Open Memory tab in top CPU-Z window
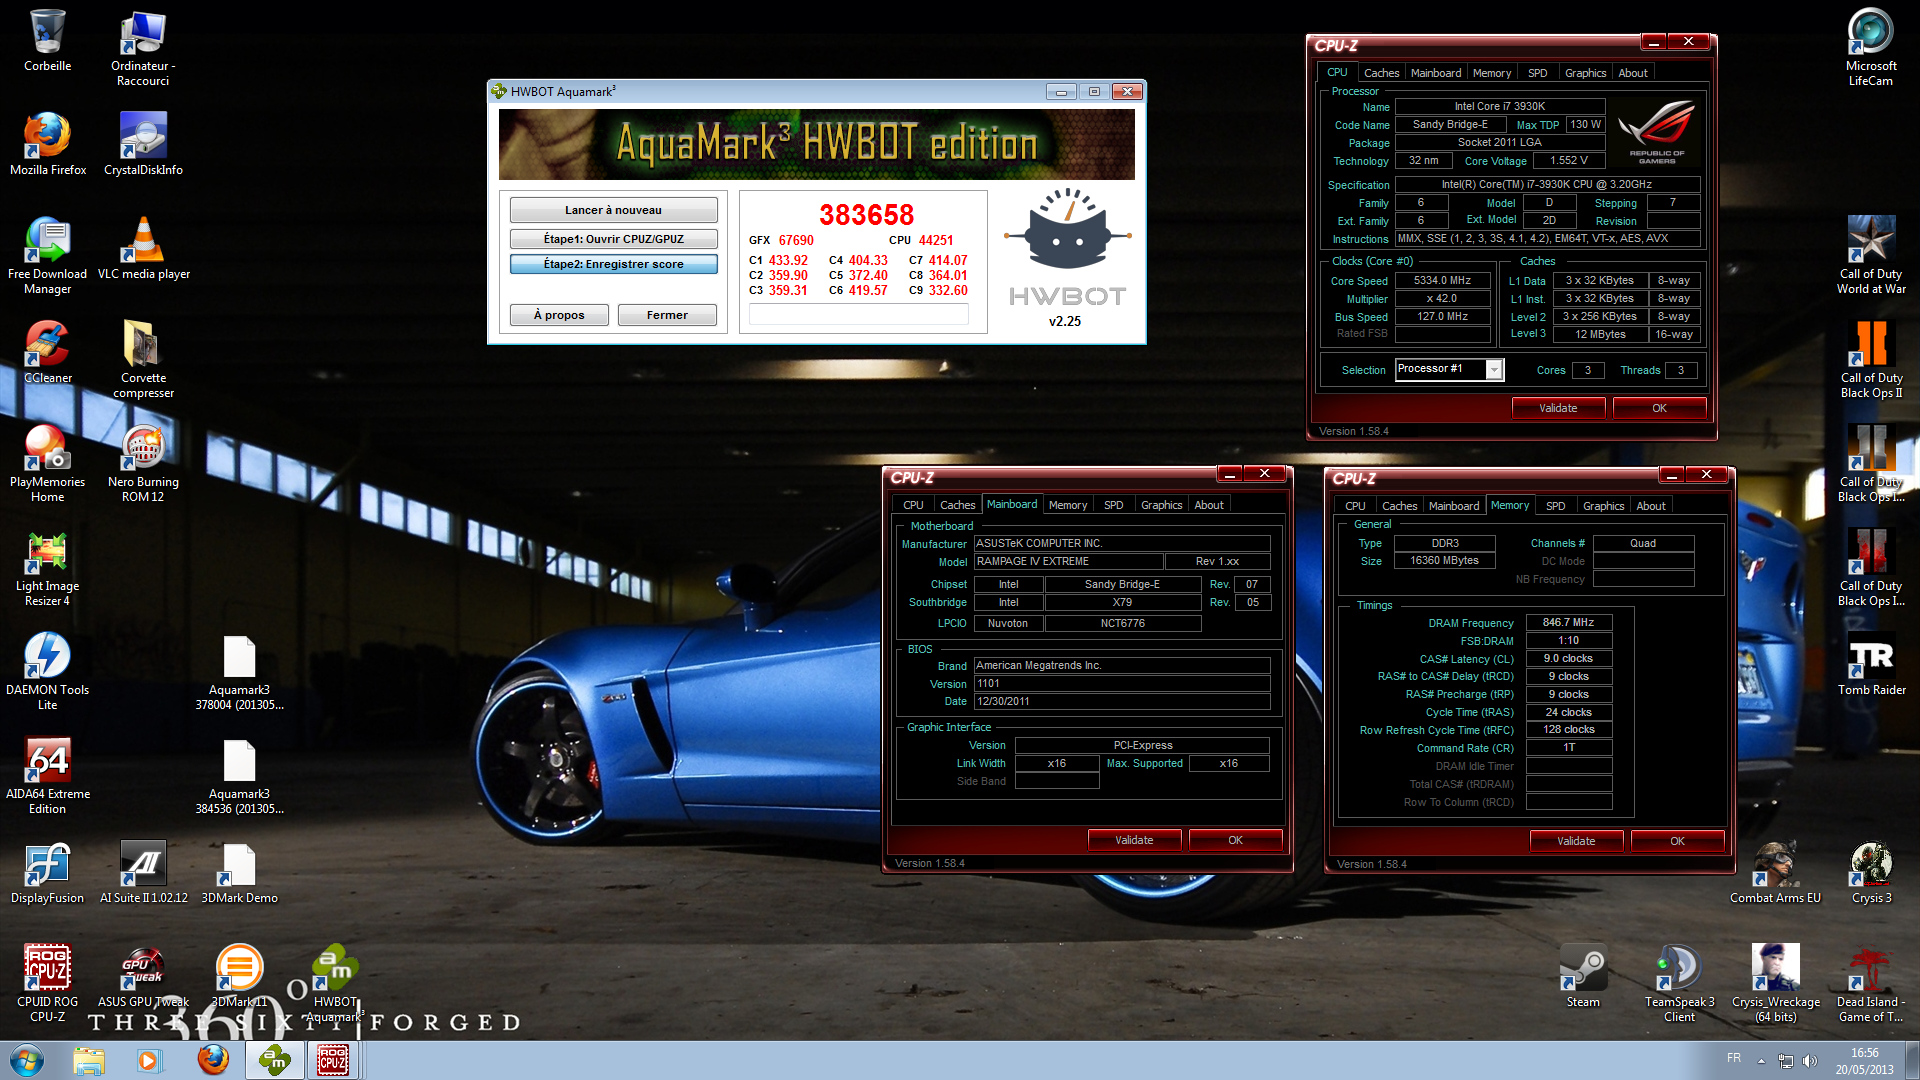Viewport: 1920px width, 1080px height. tap(1491, 73)
